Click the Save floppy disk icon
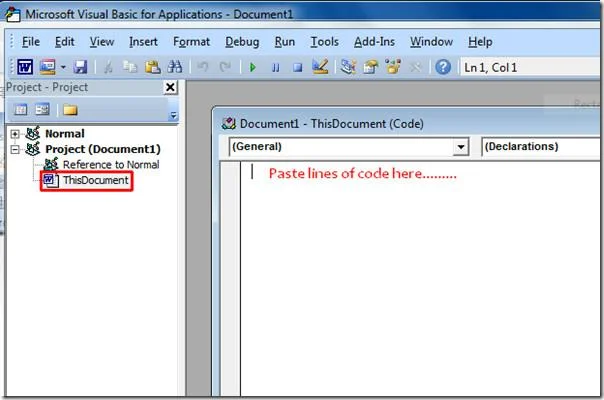The height and width of the screenshot is (400, 604). (x=80, y=67)
